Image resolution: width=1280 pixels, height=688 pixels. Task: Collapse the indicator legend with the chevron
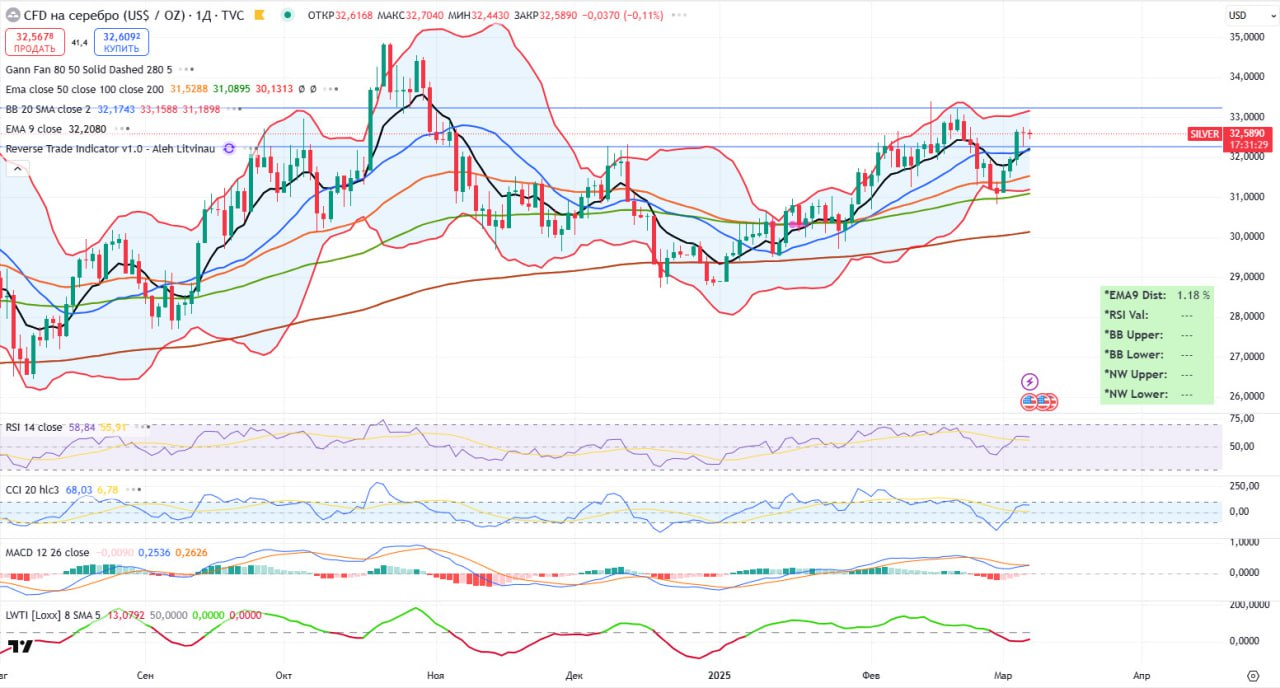17,170
